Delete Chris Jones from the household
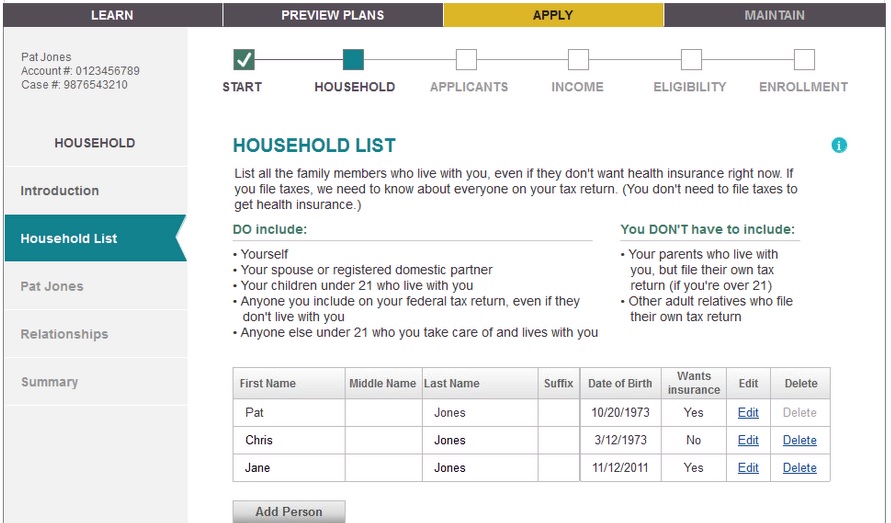This screenshot has width=891, height=523. pos(800,440)
